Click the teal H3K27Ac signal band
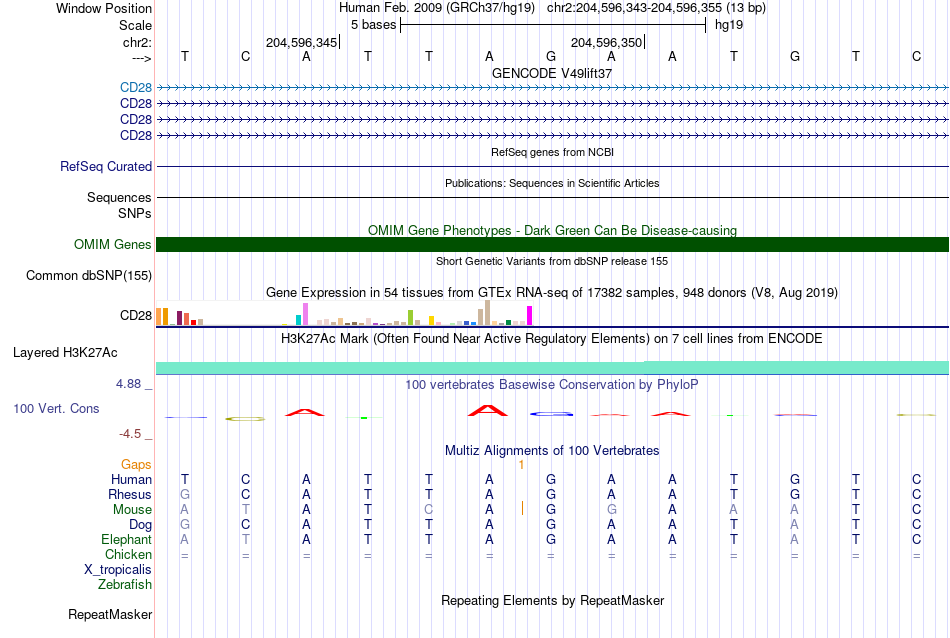Screen dimensions: 950x638 pos(552,368)
